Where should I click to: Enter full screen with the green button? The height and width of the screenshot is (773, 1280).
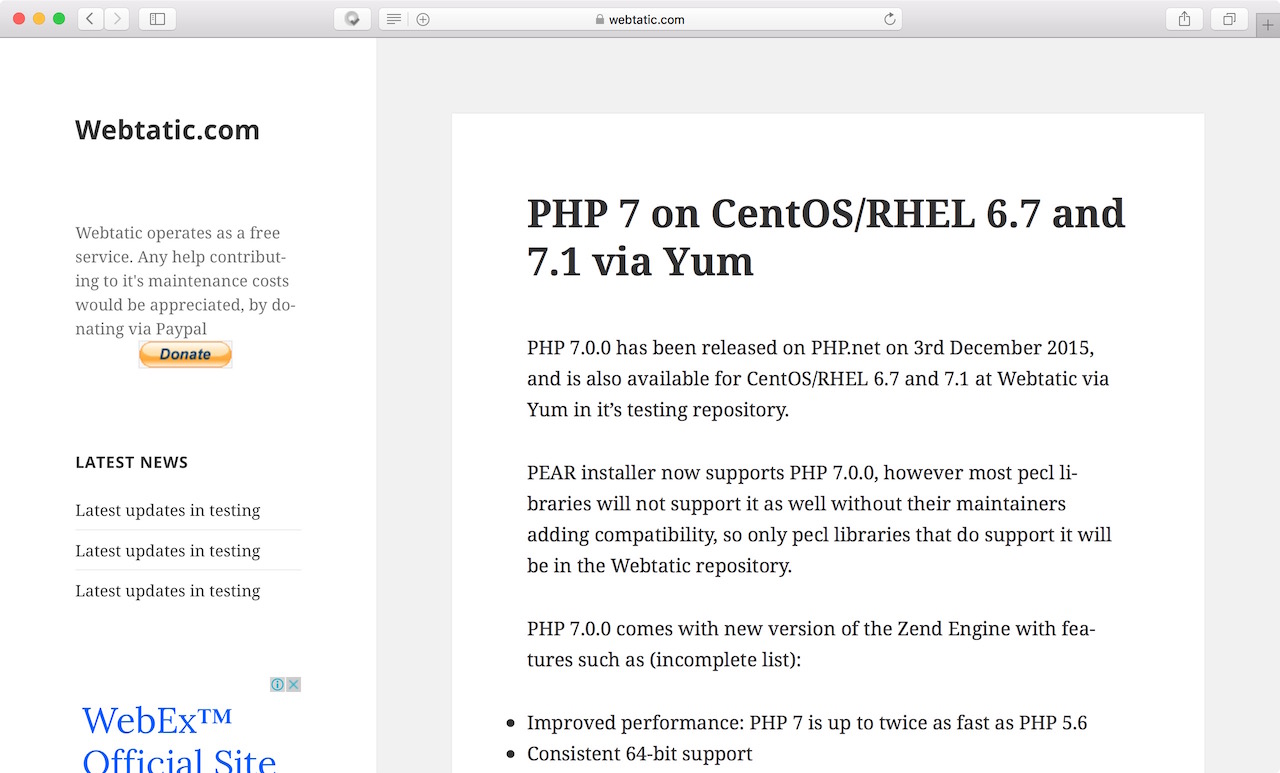(59, 19)
